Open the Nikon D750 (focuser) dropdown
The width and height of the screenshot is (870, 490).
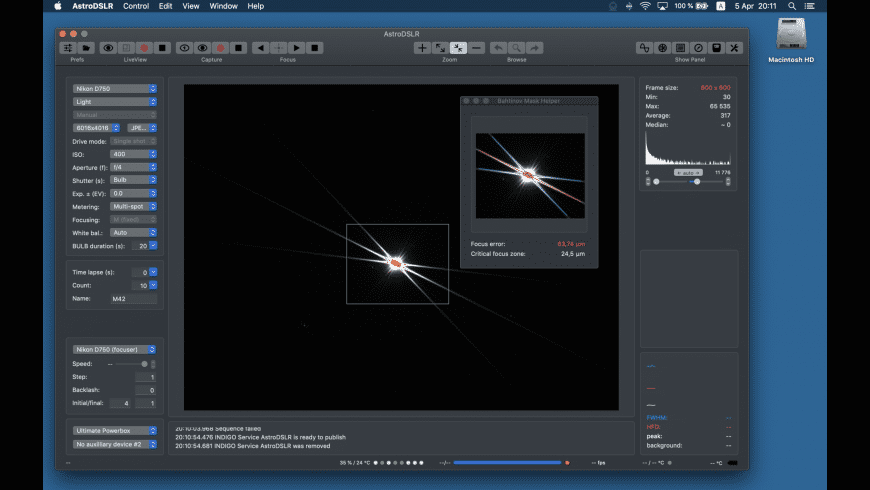(115, 350)
